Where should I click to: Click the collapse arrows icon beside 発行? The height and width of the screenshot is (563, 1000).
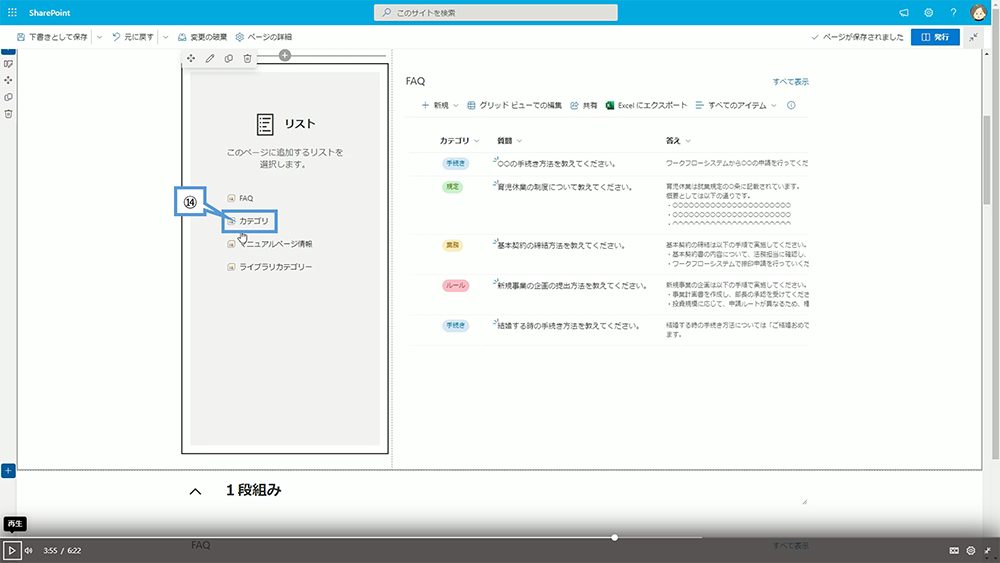974,37
